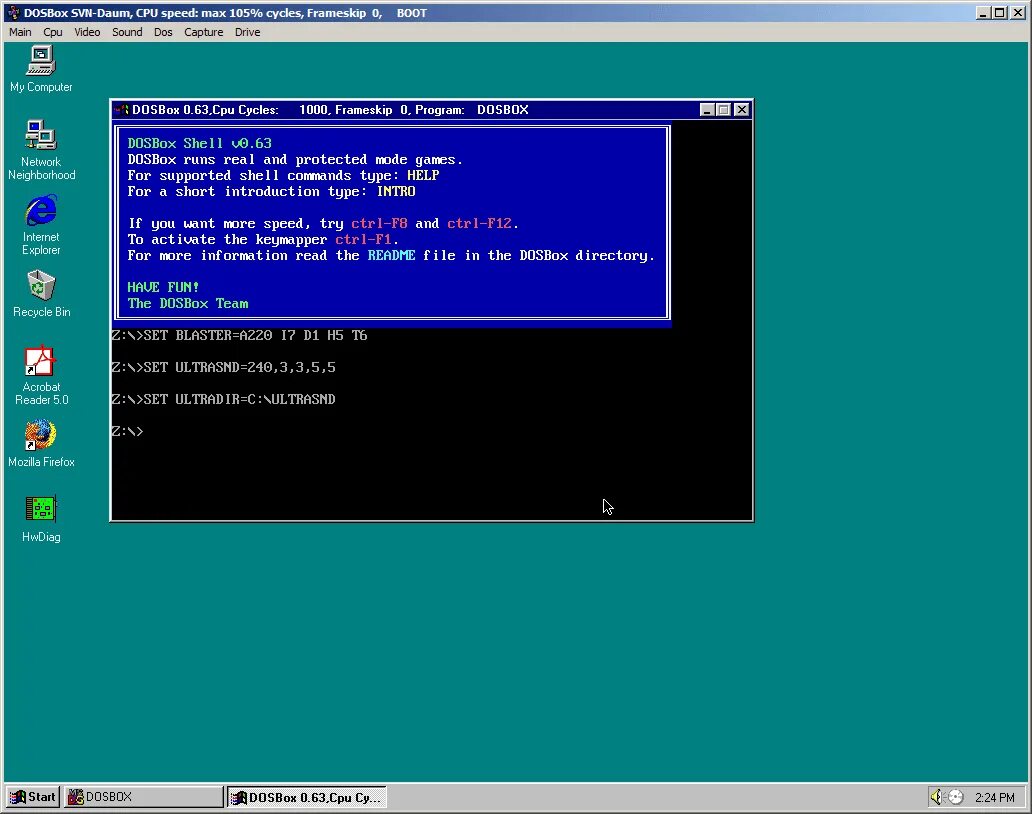Open the Dos menu

tap(163, 32)
